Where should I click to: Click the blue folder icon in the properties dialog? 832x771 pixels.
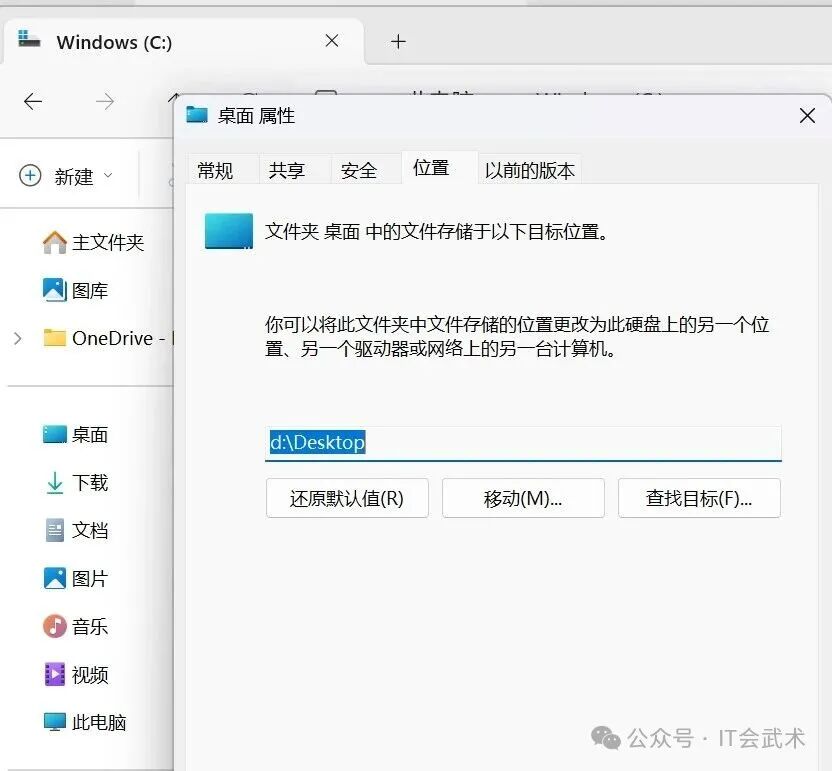pos(228,230)
